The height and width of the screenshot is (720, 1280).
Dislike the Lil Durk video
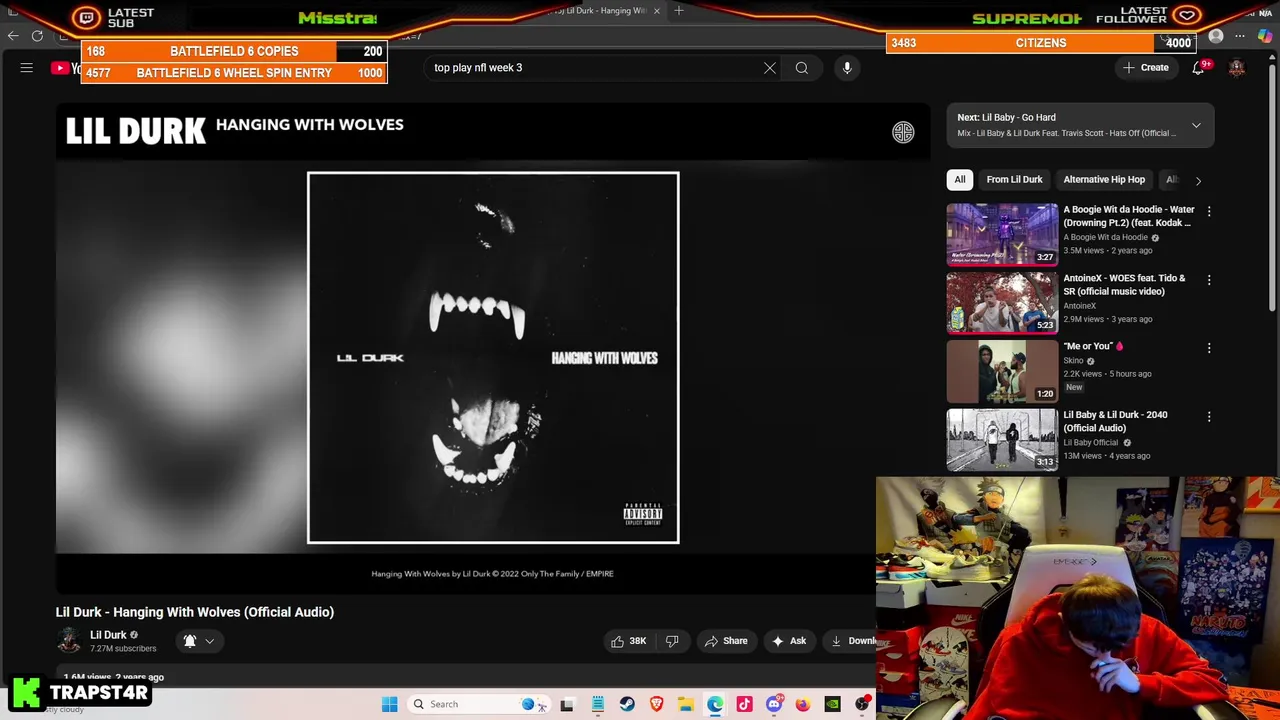pyautogui.click(x=672, y=641)
